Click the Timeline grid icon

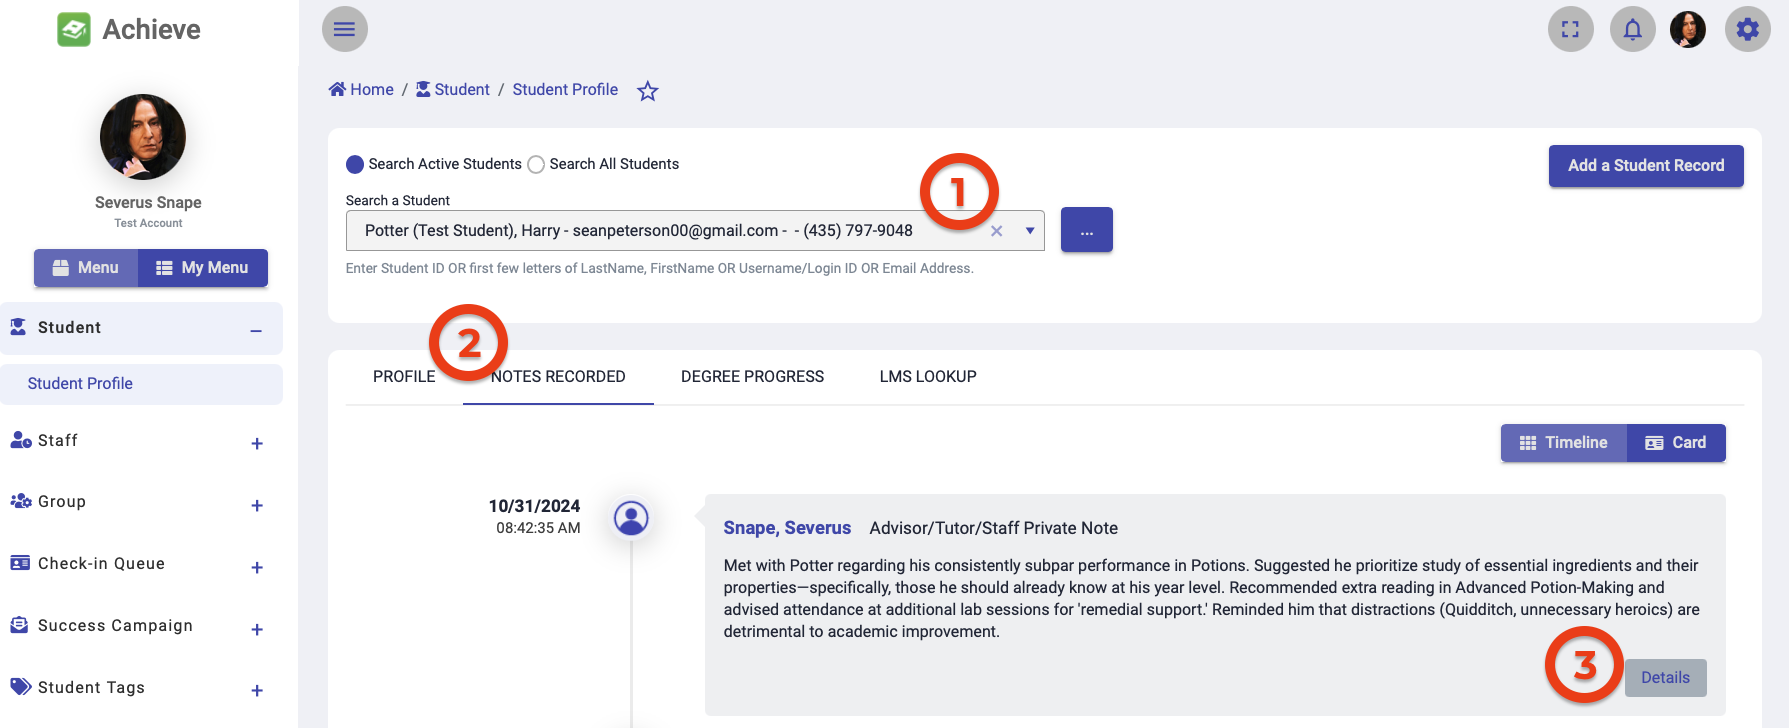click(1528, 443)
